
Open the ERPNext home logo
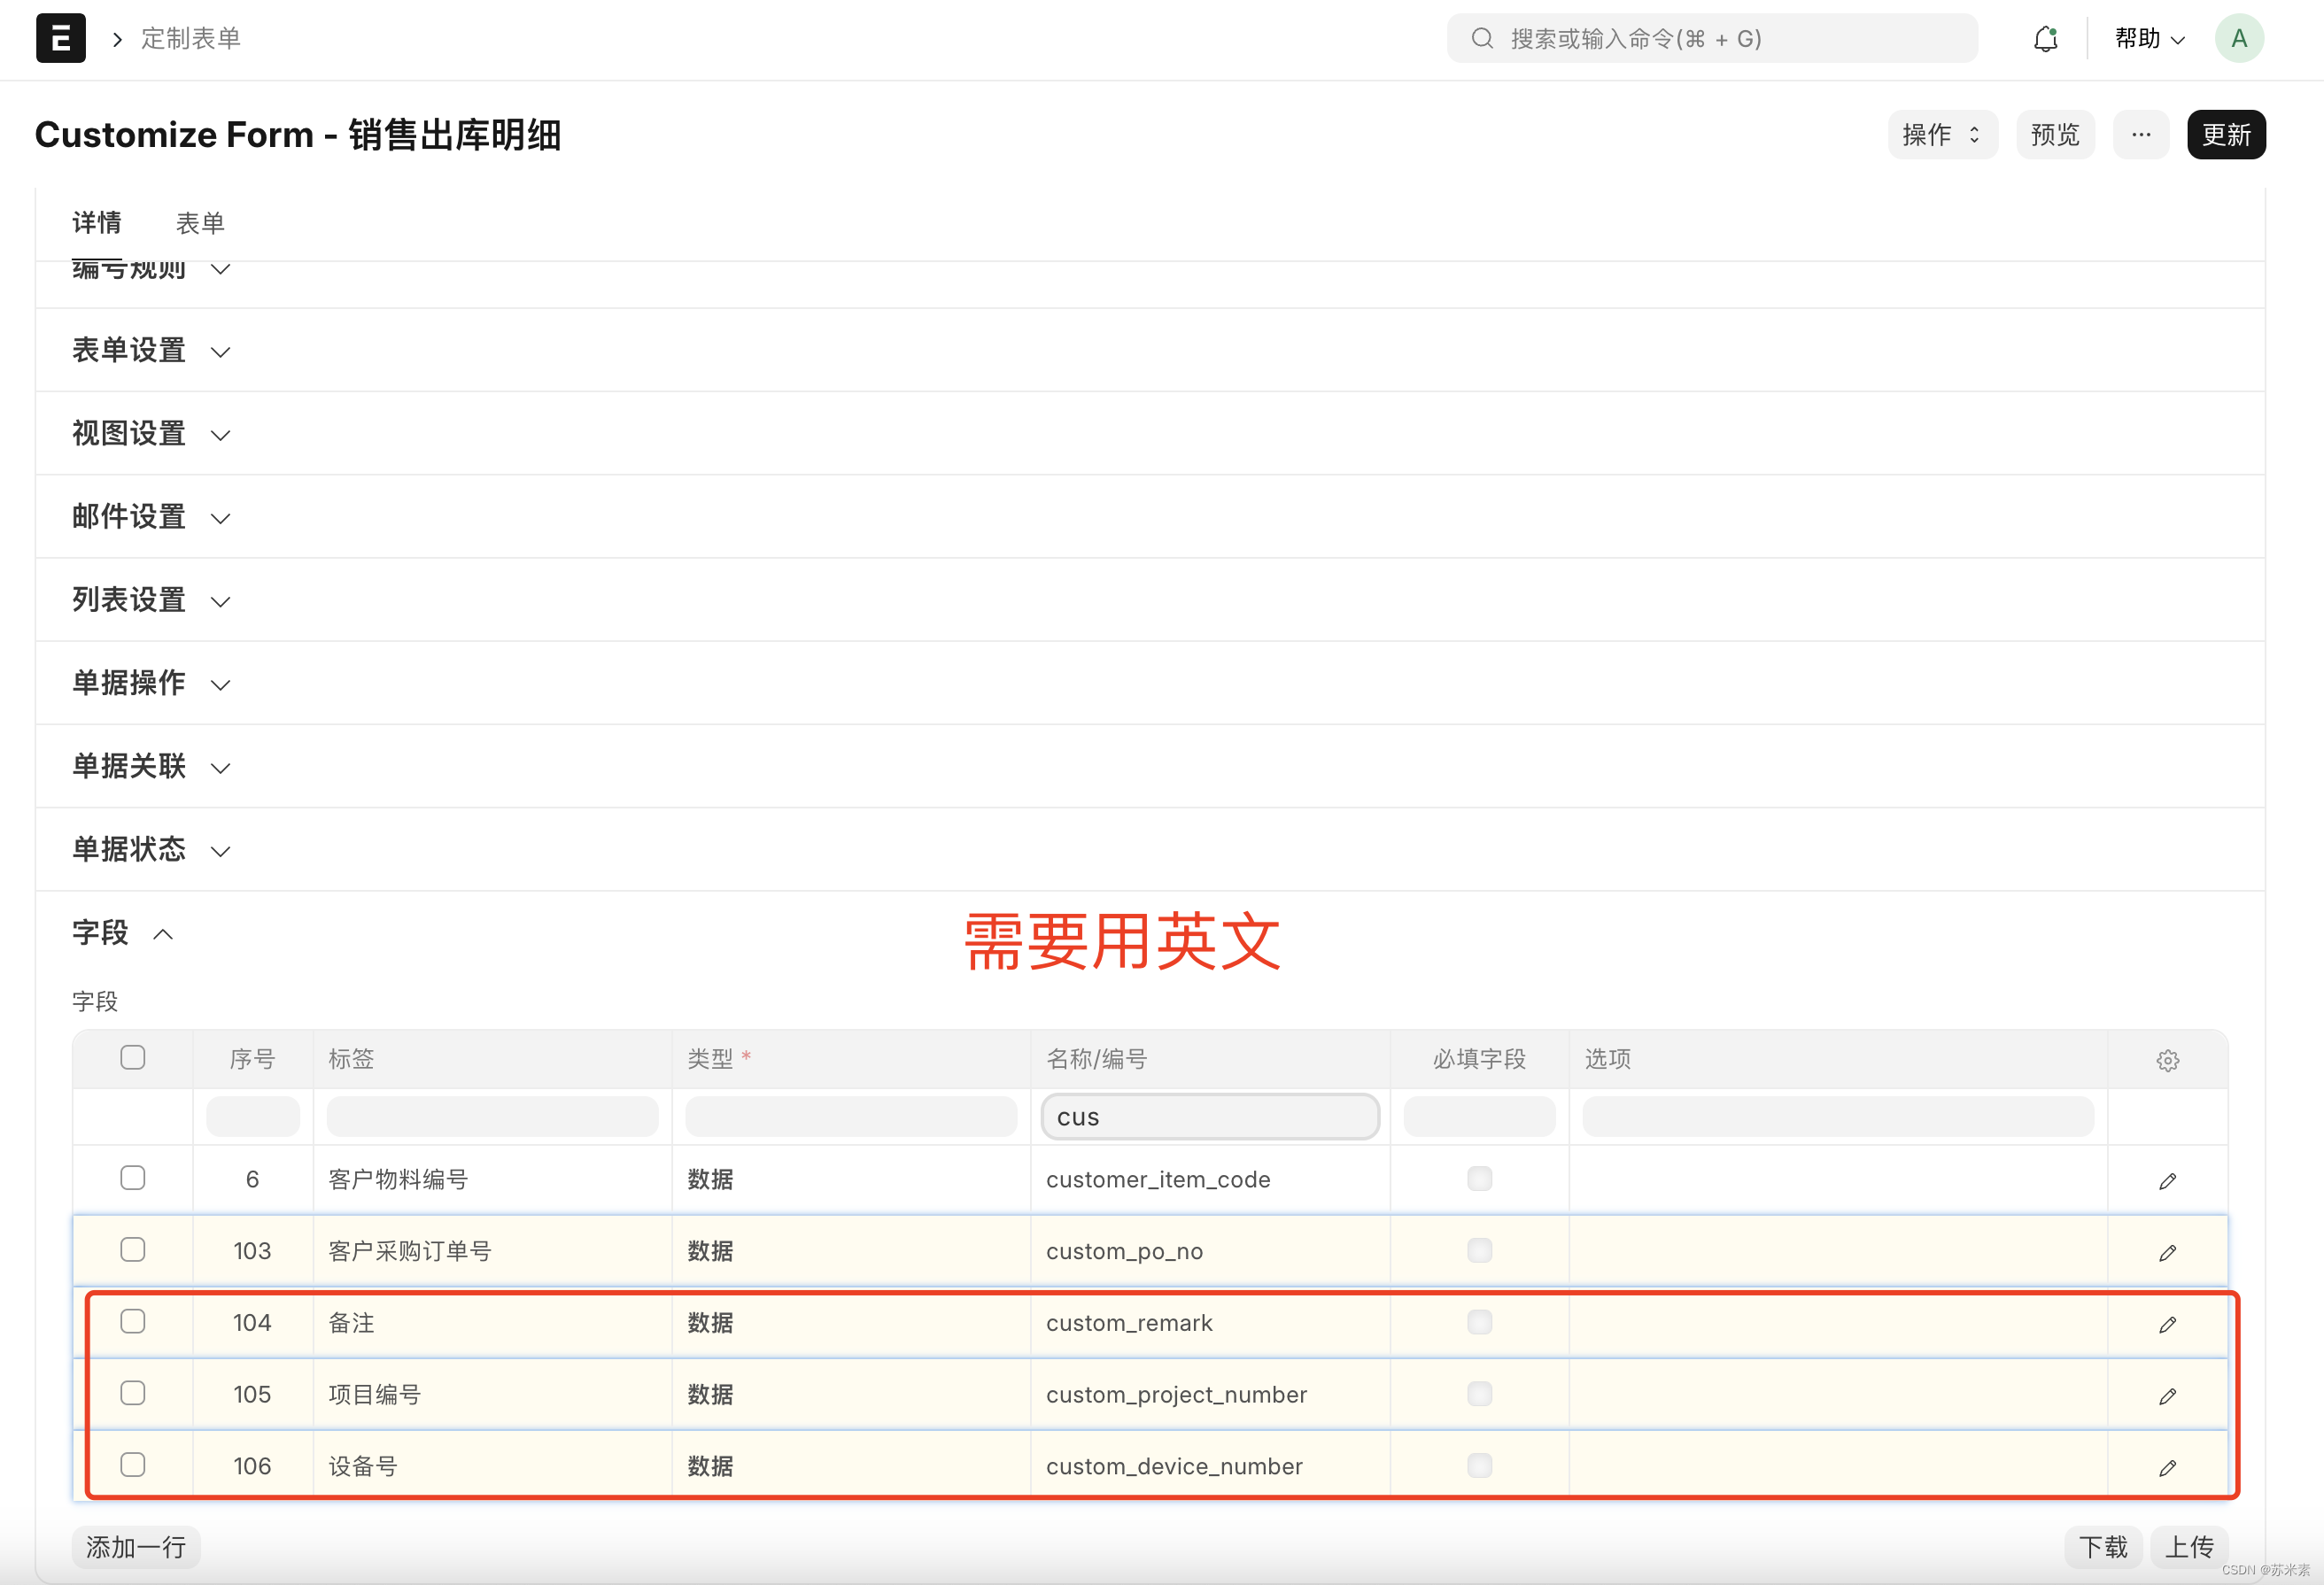pyautogui.click(x=60, y=38)
